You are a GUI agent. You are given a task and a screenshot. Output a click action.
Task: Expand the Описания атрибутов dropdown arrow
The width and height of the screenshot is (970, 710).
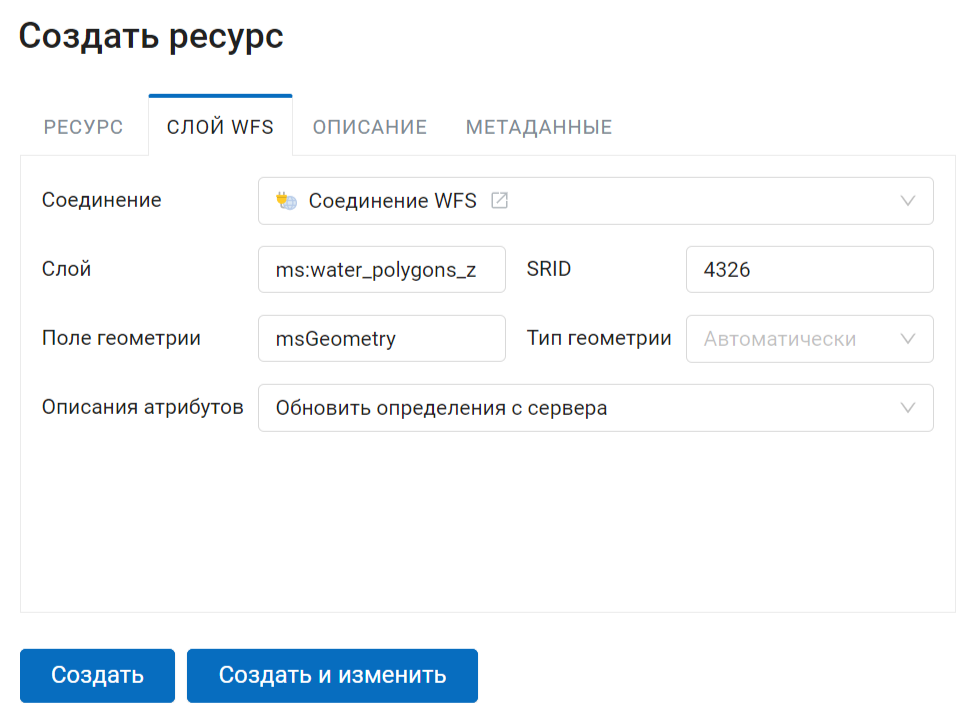tap(908, 408)
